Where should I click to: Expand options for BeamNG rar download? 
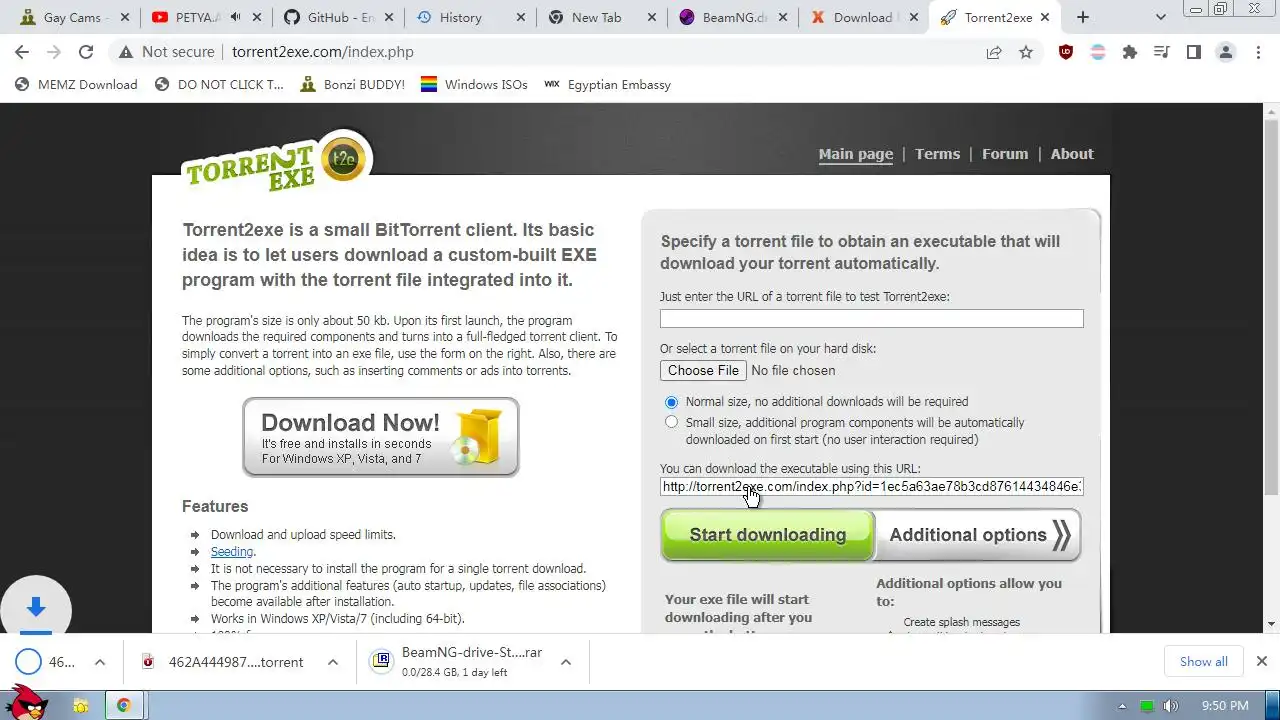pos(566,662)
